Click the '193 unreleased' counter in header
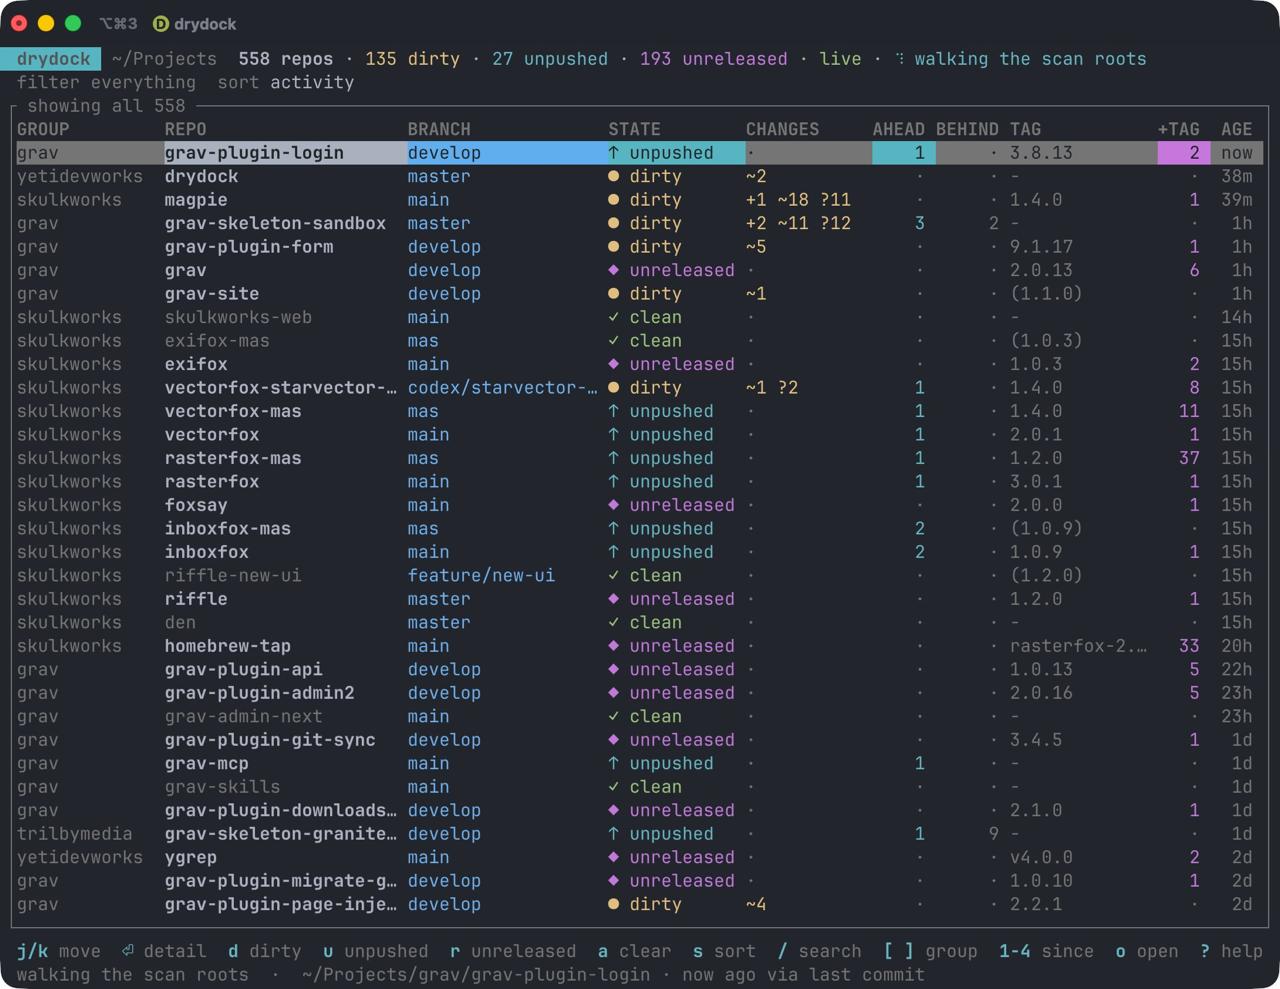 713,59
